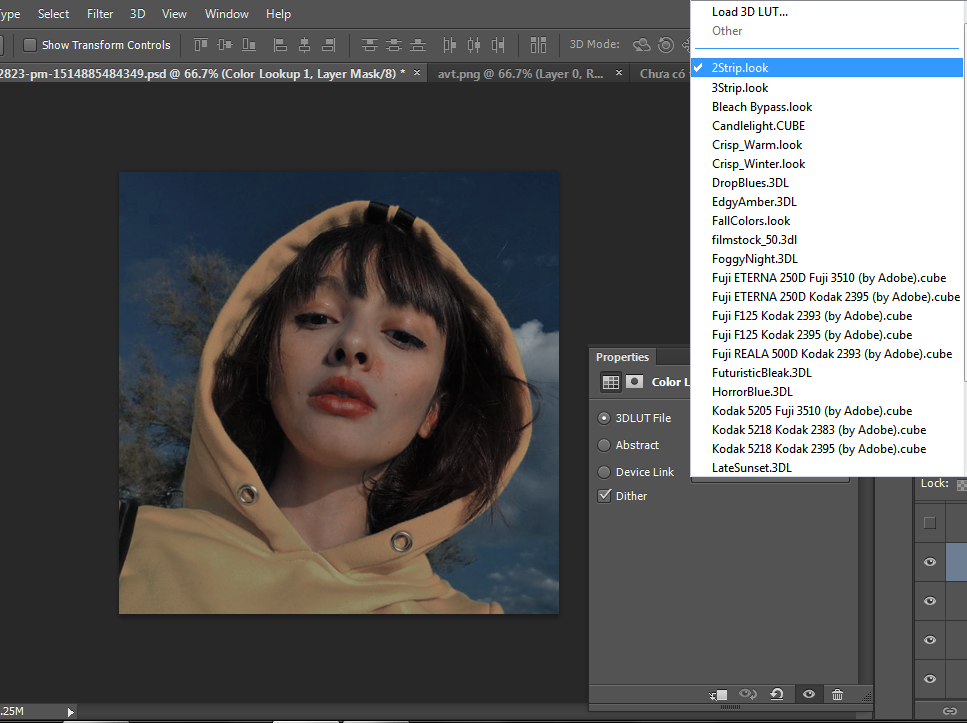Open the Window menu
This screenshot has width=967, height=723.
(x=226, y=14)
